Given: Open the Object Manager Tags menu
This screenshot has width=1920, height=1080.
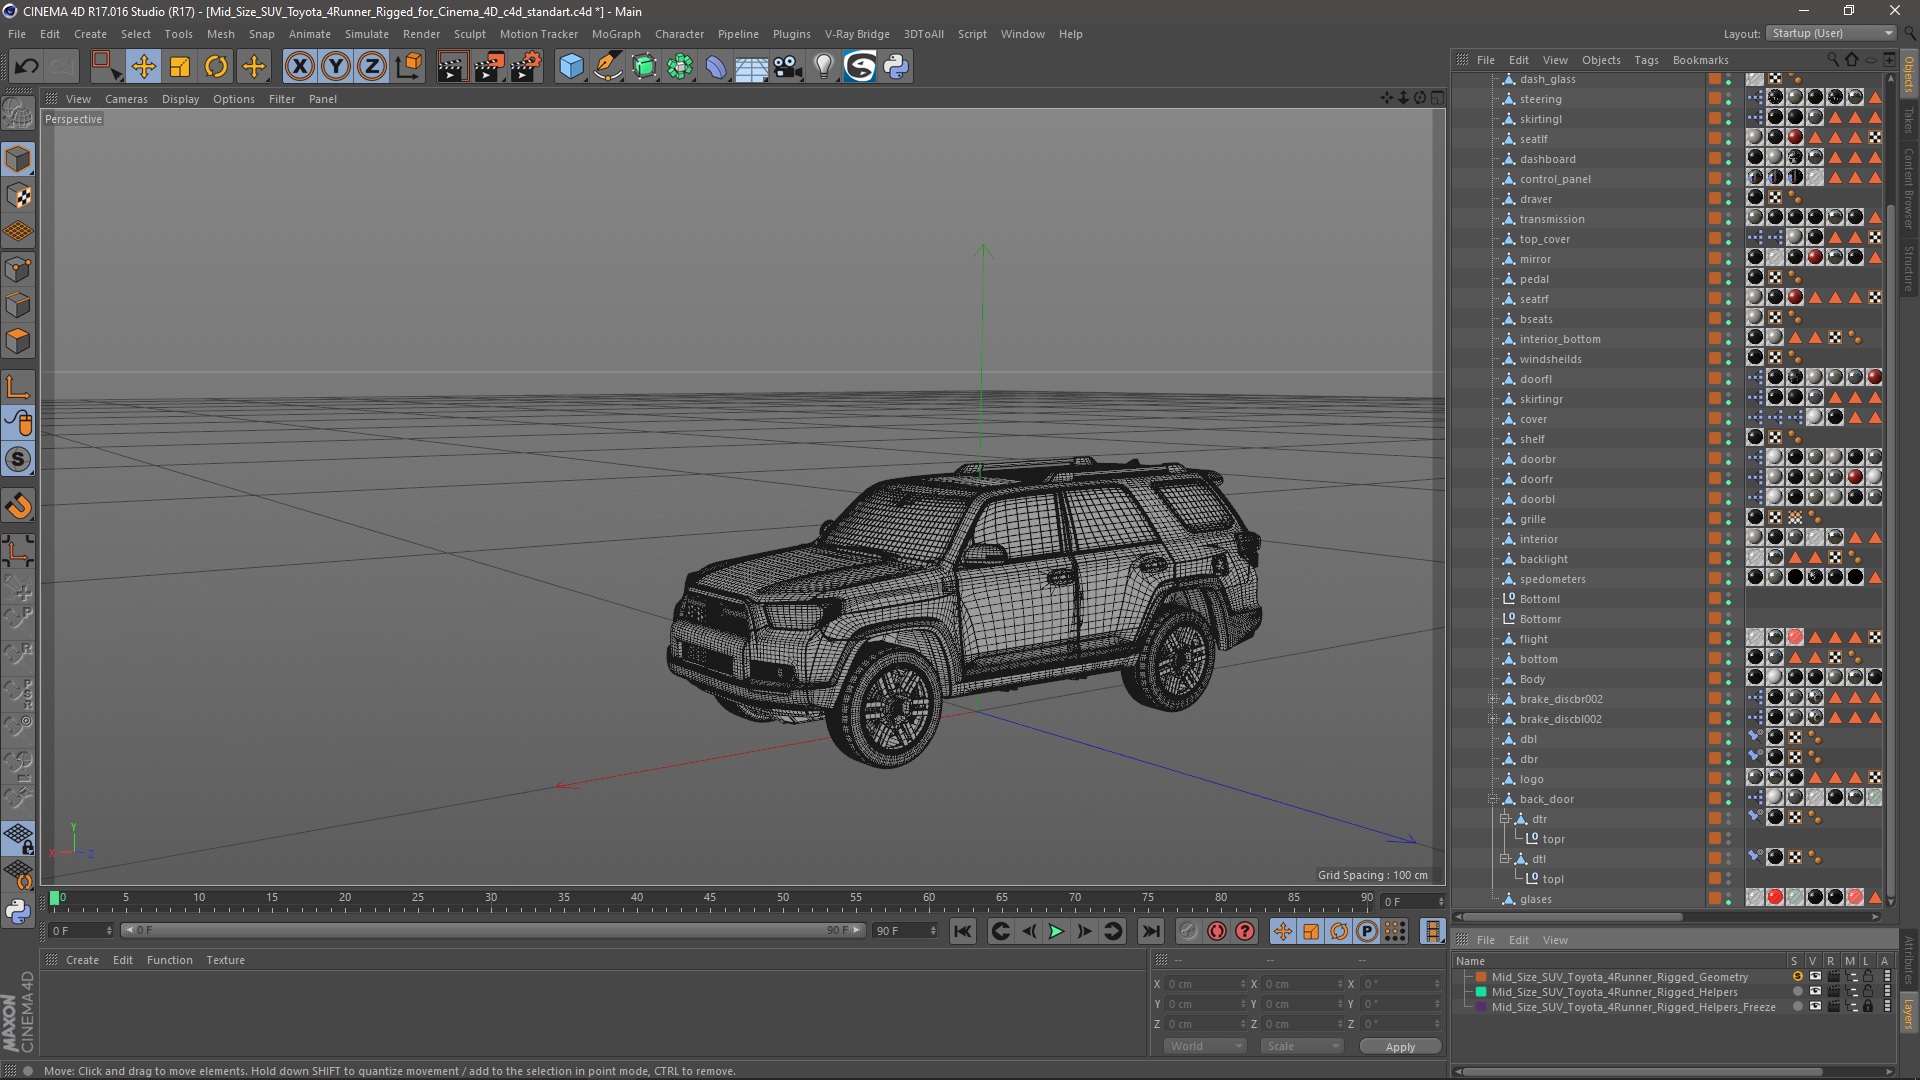Looking at the screenshot, I should pos(1646,60).
